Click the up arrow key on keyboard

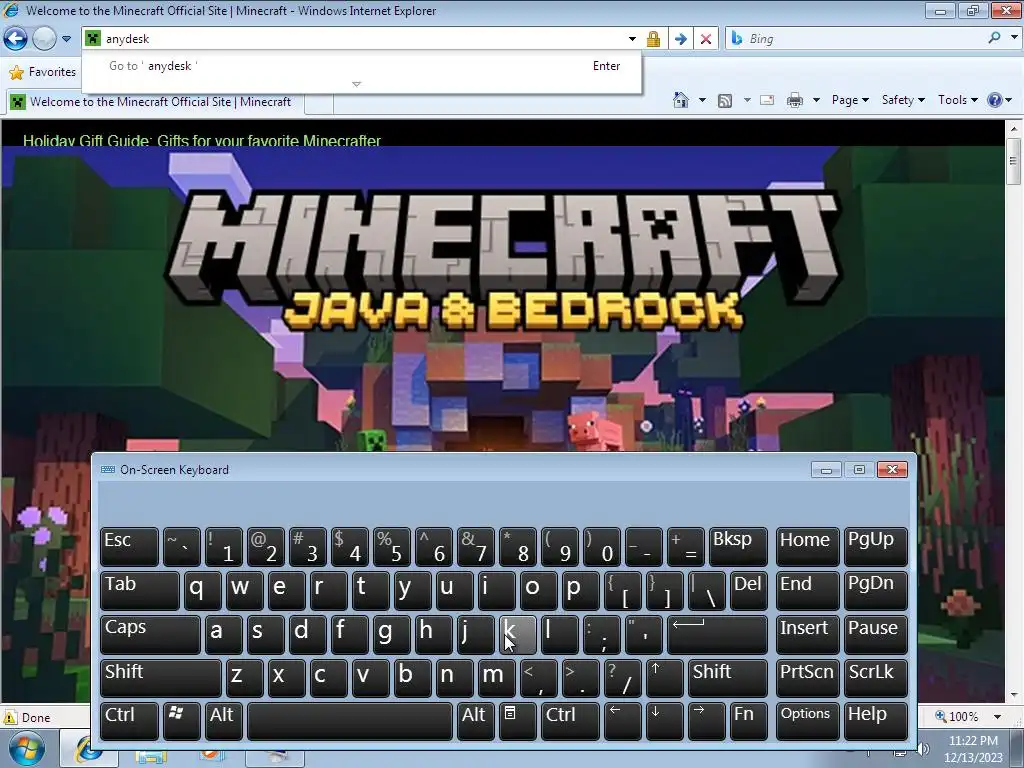pos(665,678)
